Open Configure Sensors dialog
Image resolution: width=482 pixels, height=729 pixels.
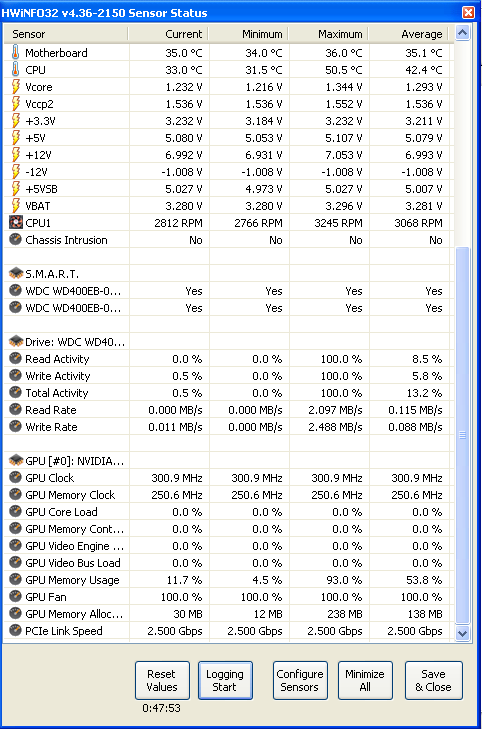pos(300,680)
